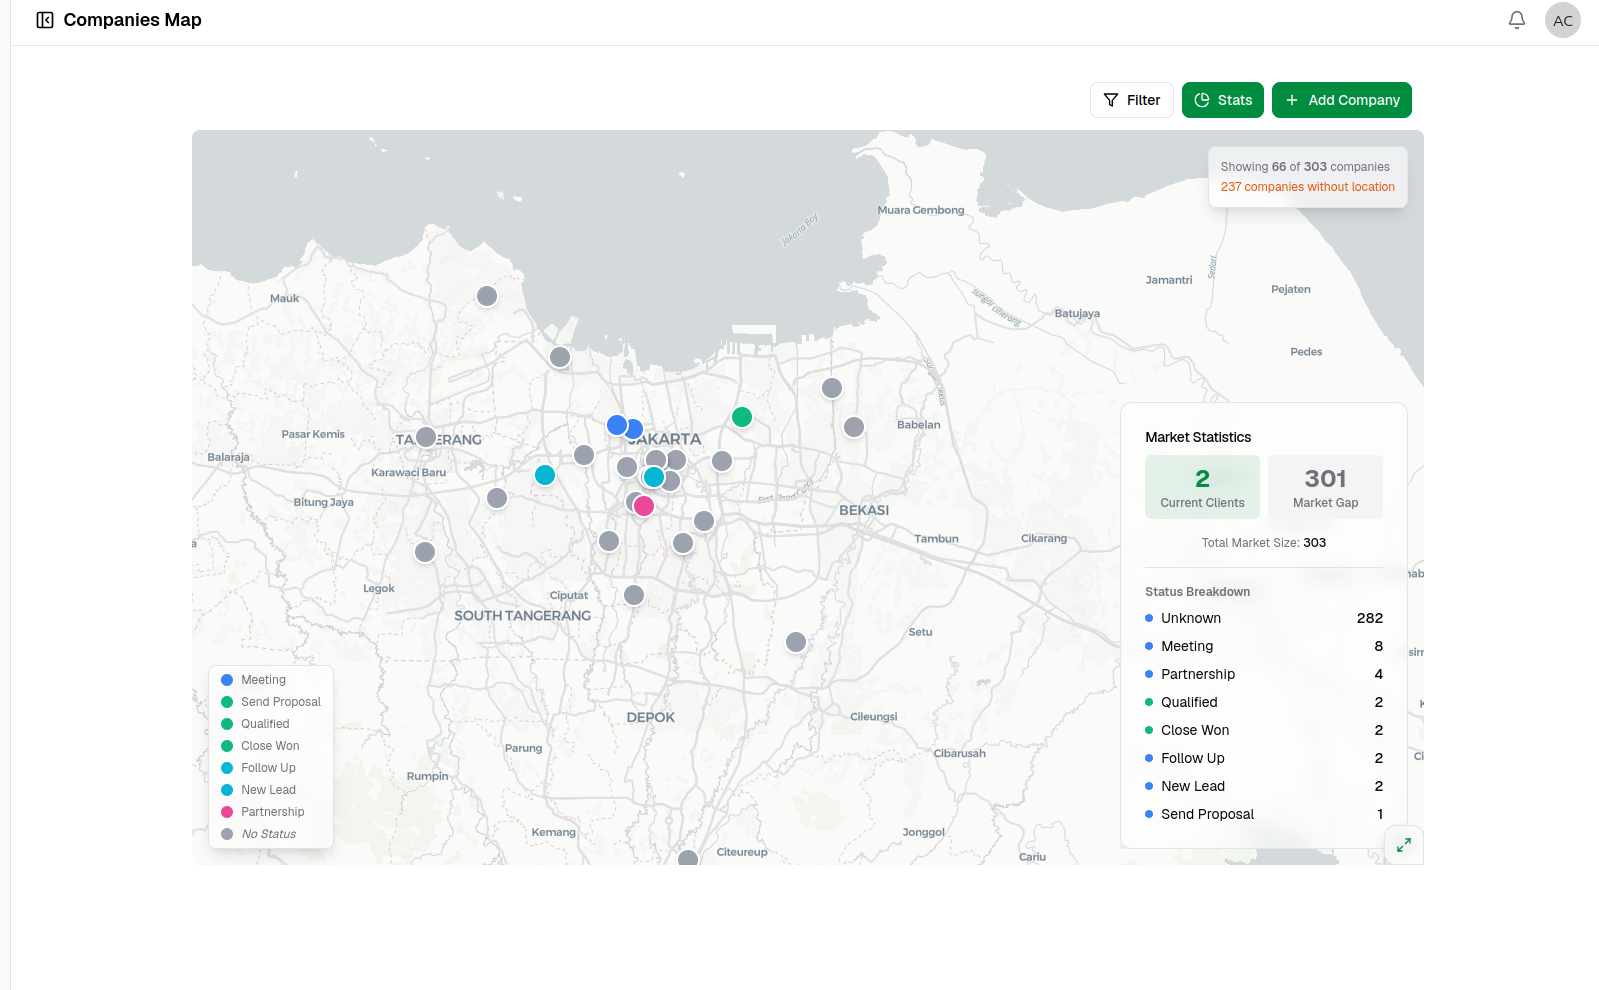
Task: Select Unknown row in Status Breakdown
Action: pyautogui.click(x=1264, y=618)
